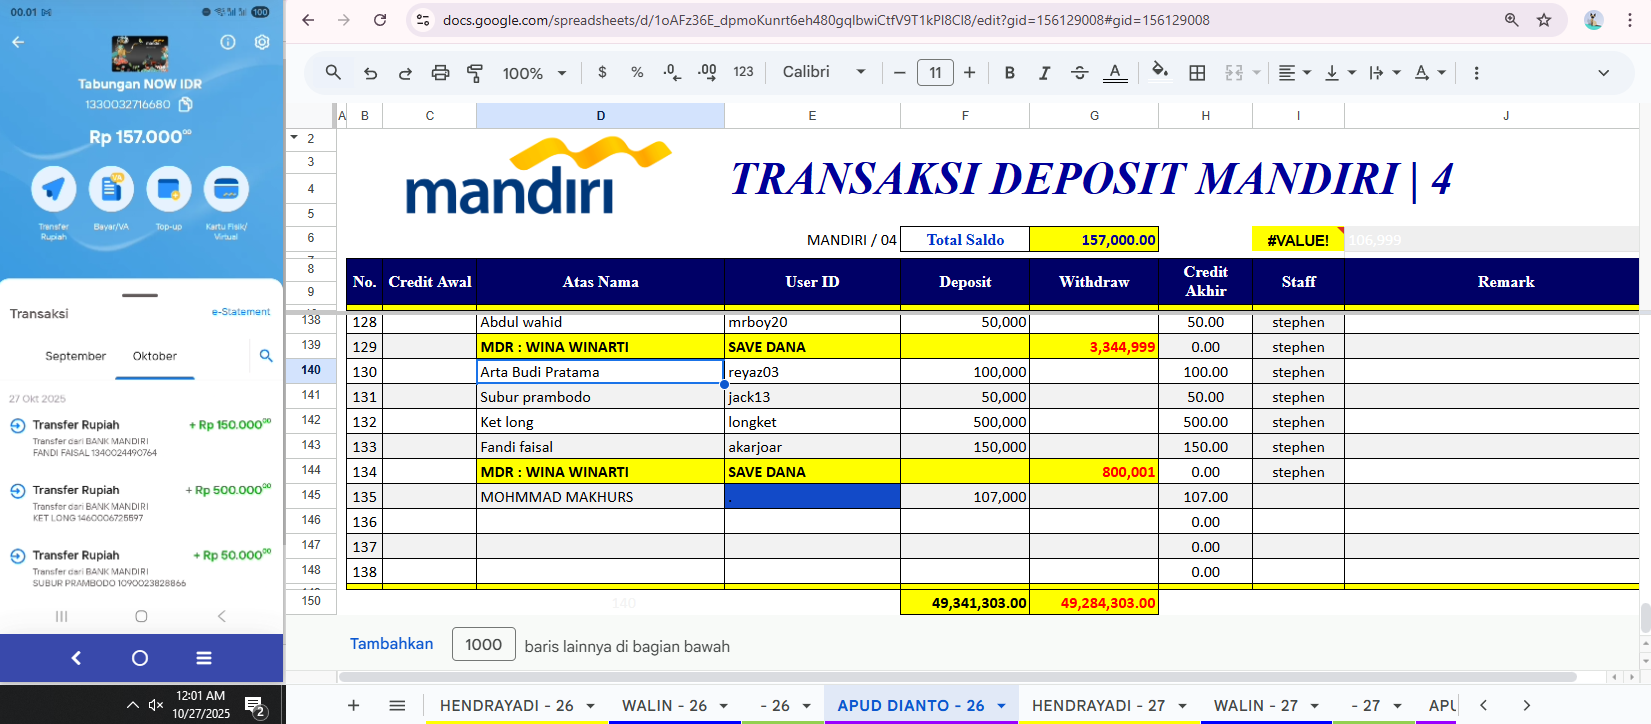The image size is (1651, 724).
Task: Go back in the browser
Action: pos(308,20)
